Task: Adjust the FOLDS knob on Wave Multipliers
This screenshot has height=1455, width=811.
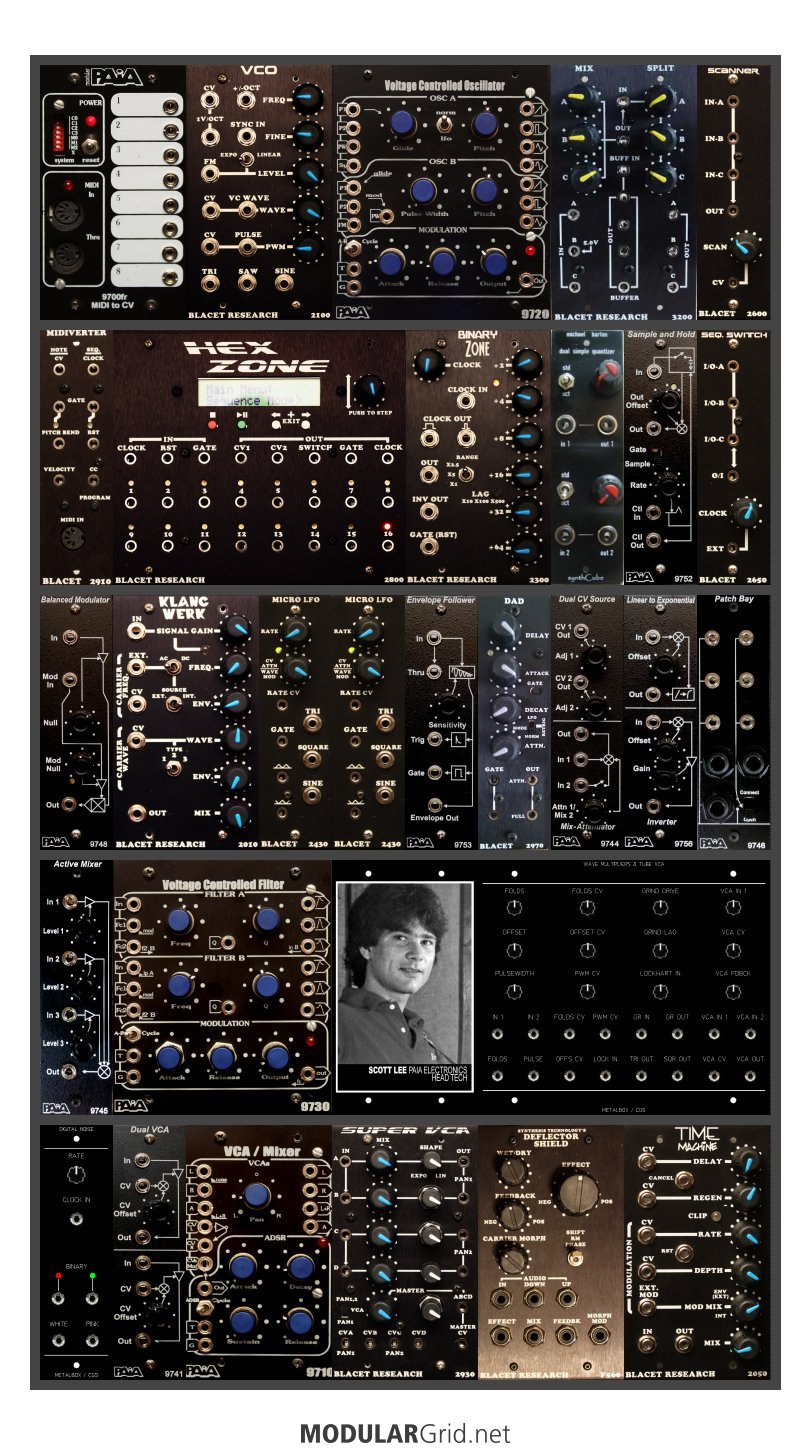Action: point(514,907)
